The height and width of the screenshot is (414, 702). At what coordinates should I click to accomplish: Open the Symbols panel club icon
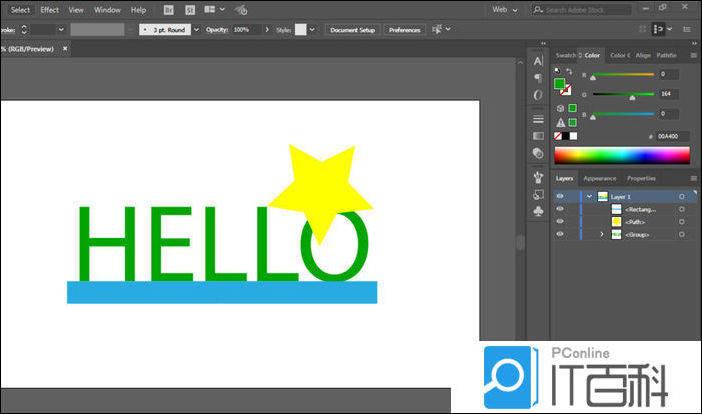point(538,212)
